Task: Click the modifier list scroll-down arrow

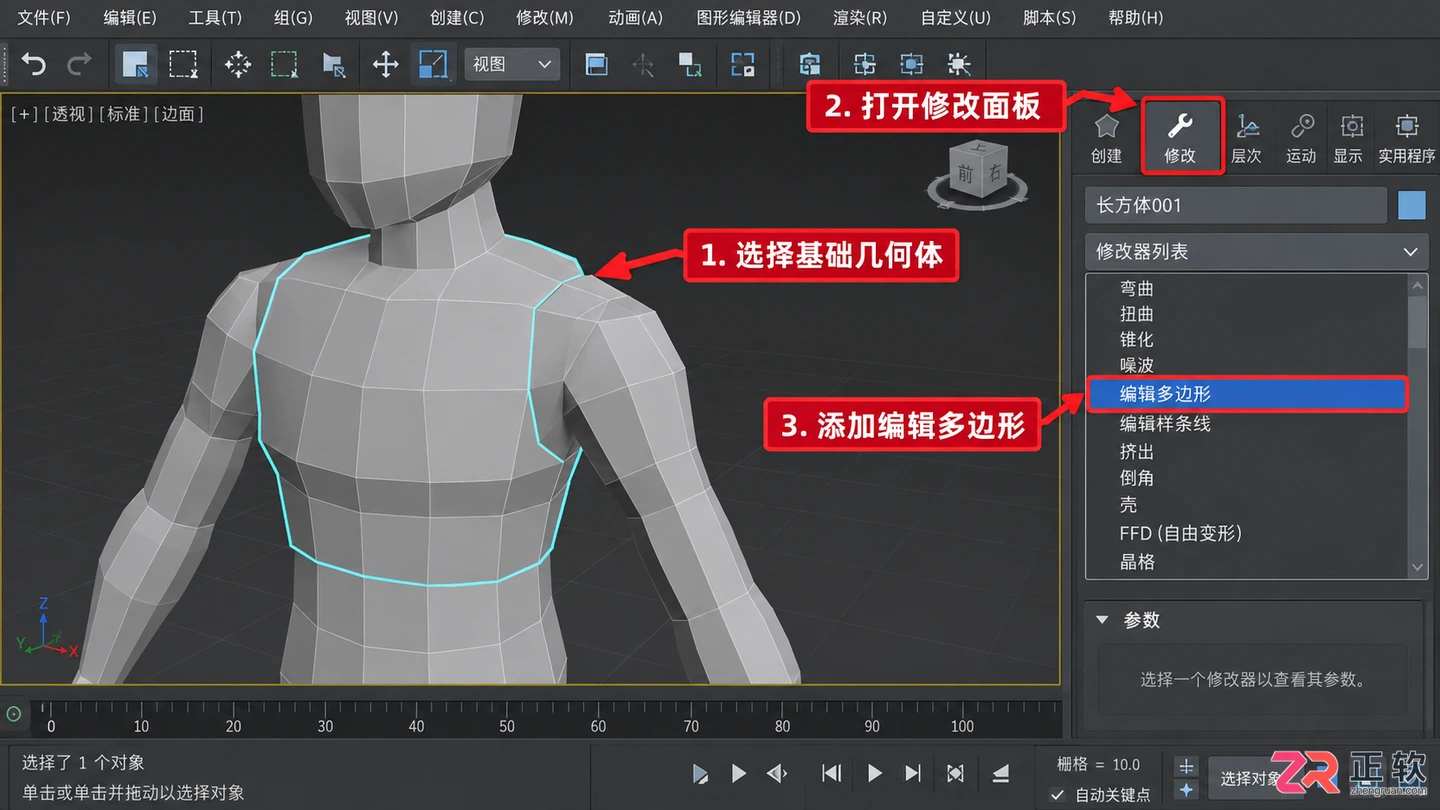Action: (x=1417, y=567)
